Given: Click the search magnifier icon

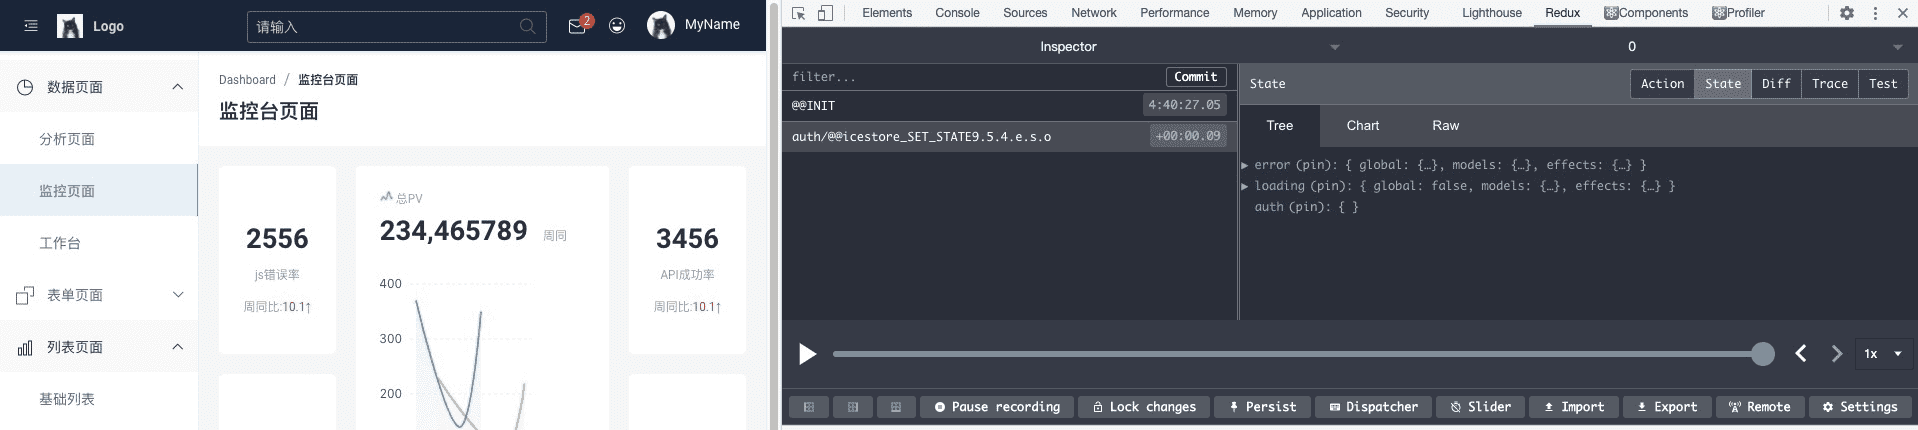Looking at the screenshot, I should click(527, 27).
